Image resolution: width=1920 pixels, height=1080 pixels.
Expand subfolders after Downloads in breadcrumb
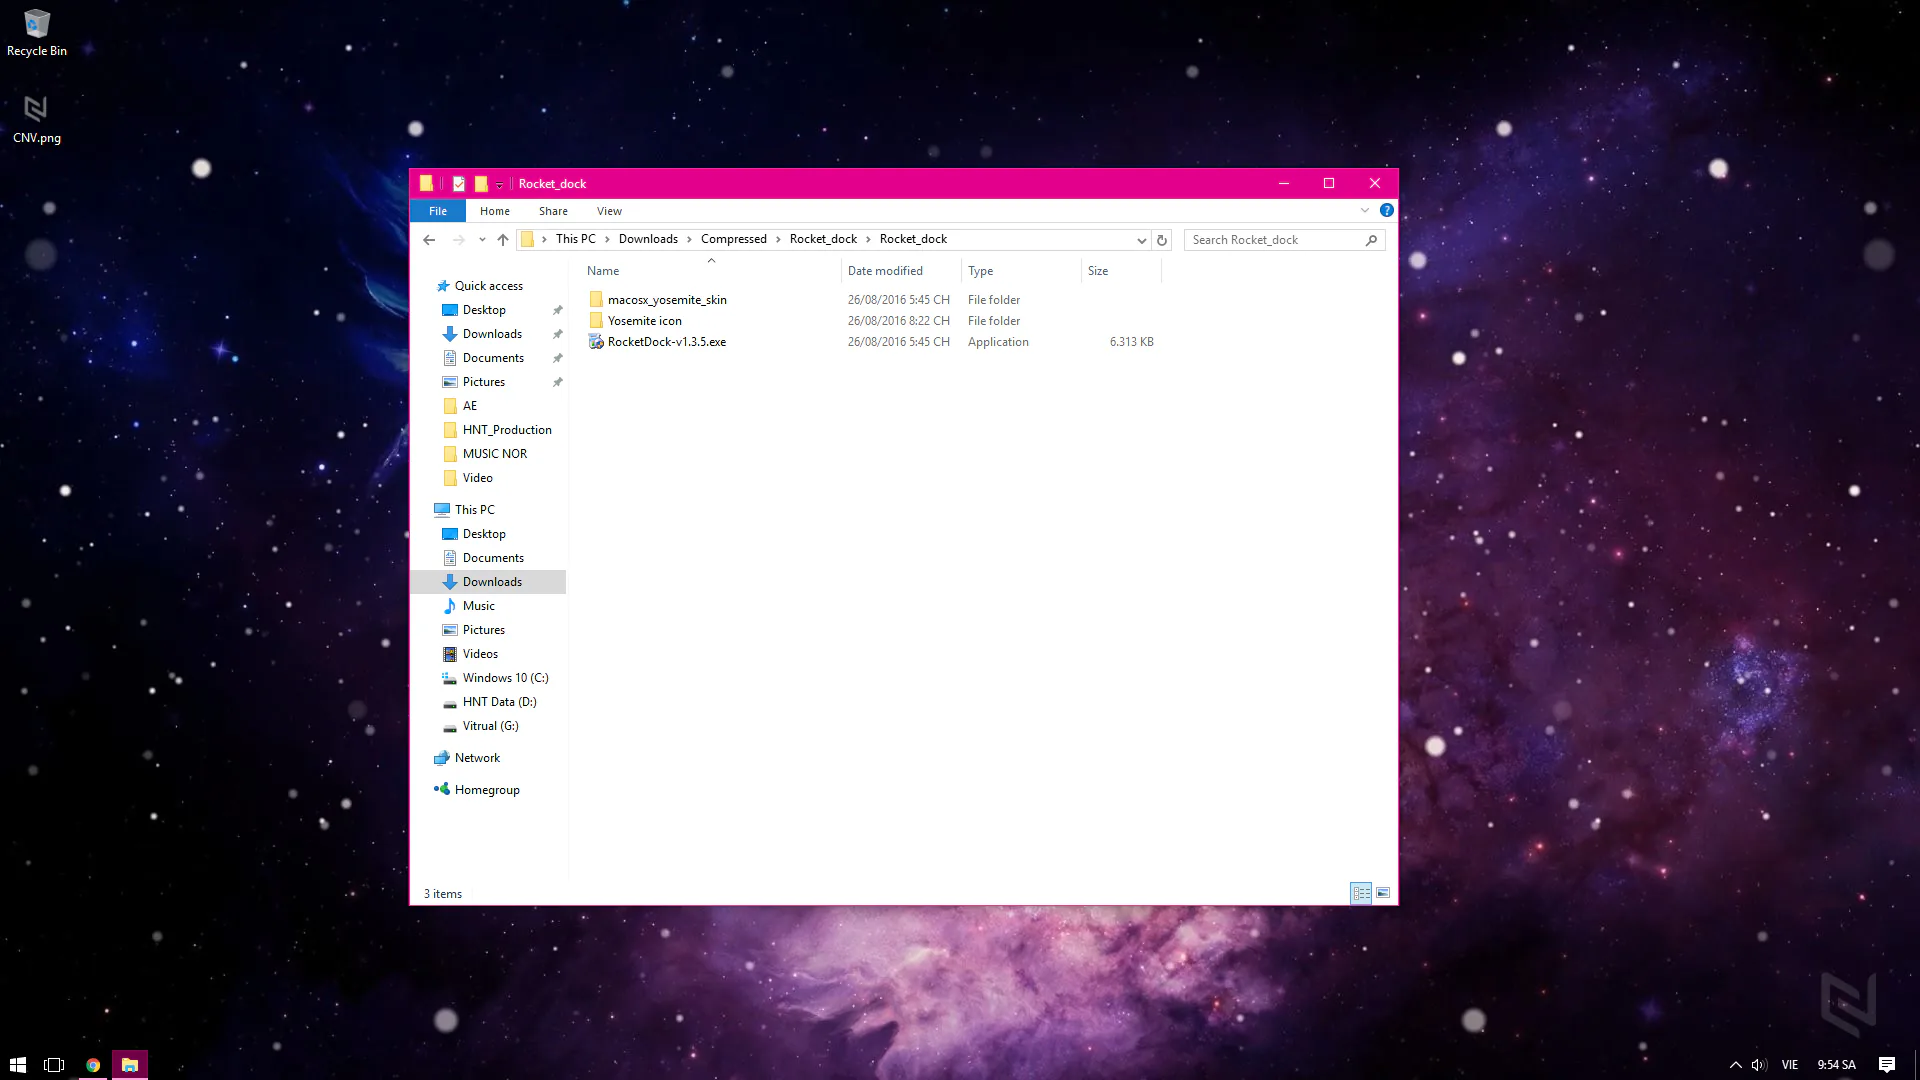pyautogui.click(x=689, y=240)
